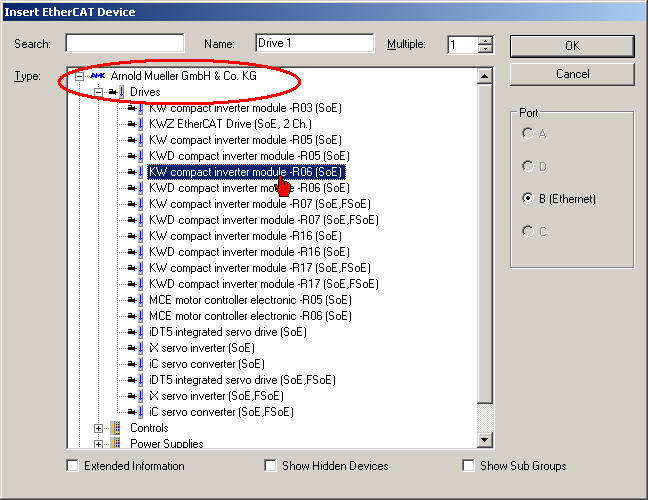The width and height of the screenshot is (648, 500).
Task: Collapse the Arnold Mueller GmbH & Co. KG node
Action: (80, 76)
